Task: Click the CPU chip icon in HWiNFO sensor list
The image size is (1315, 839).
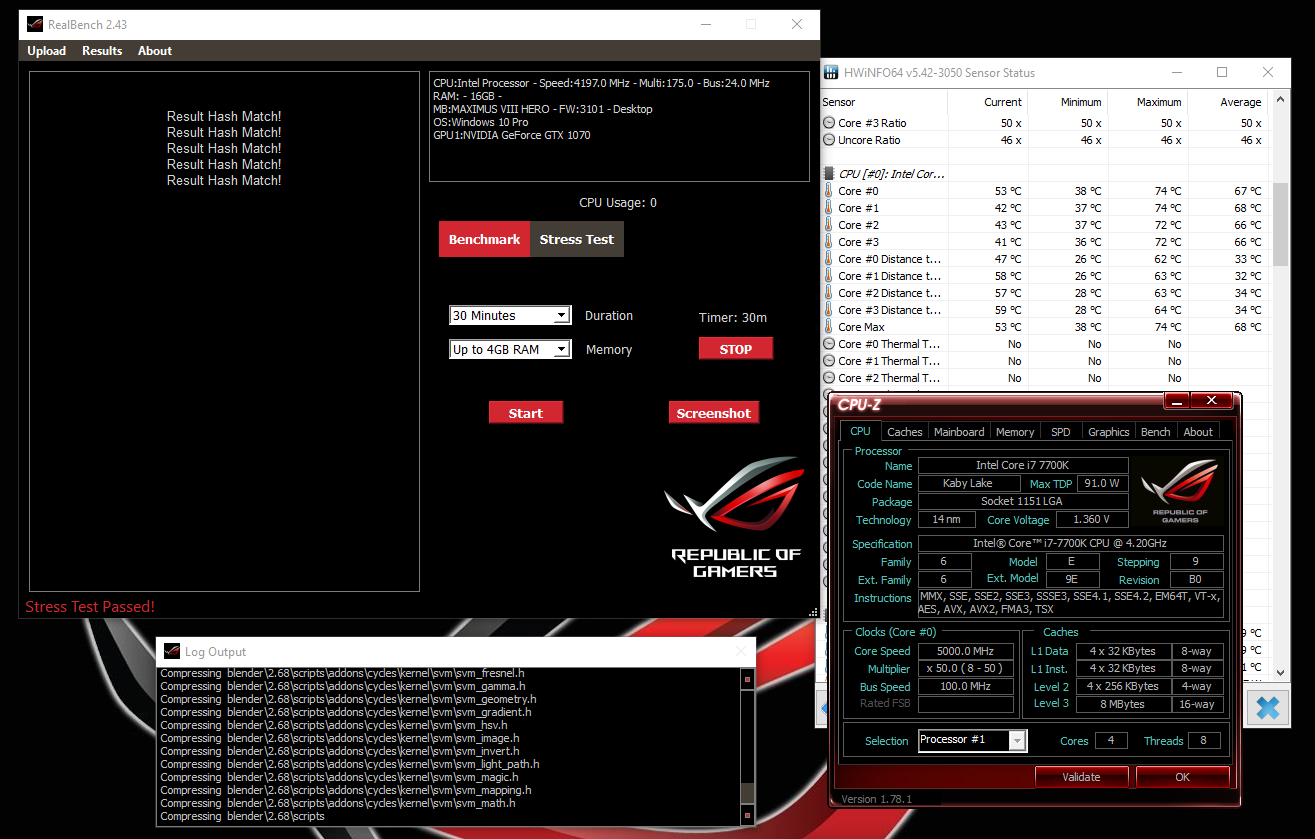Action: coord(829,174)
